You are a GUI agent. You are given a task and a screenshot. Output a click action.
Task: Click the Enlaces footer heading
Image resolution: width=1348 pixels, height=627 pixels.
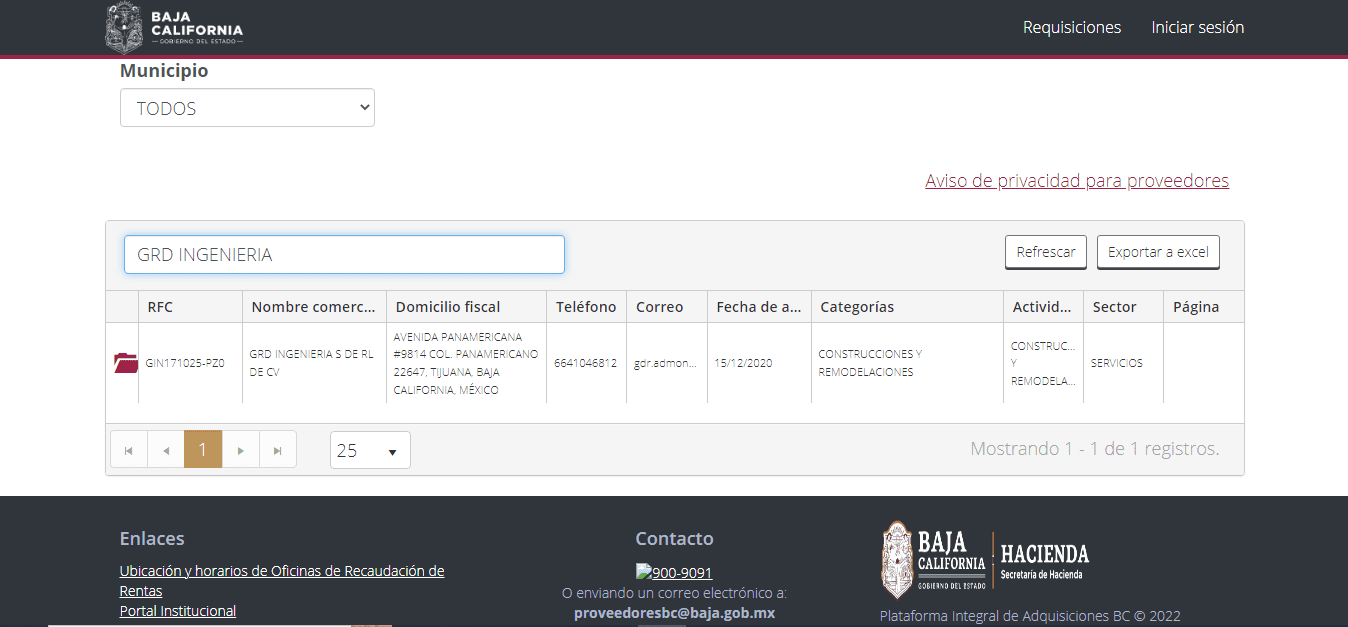click(x=152, y=538)
